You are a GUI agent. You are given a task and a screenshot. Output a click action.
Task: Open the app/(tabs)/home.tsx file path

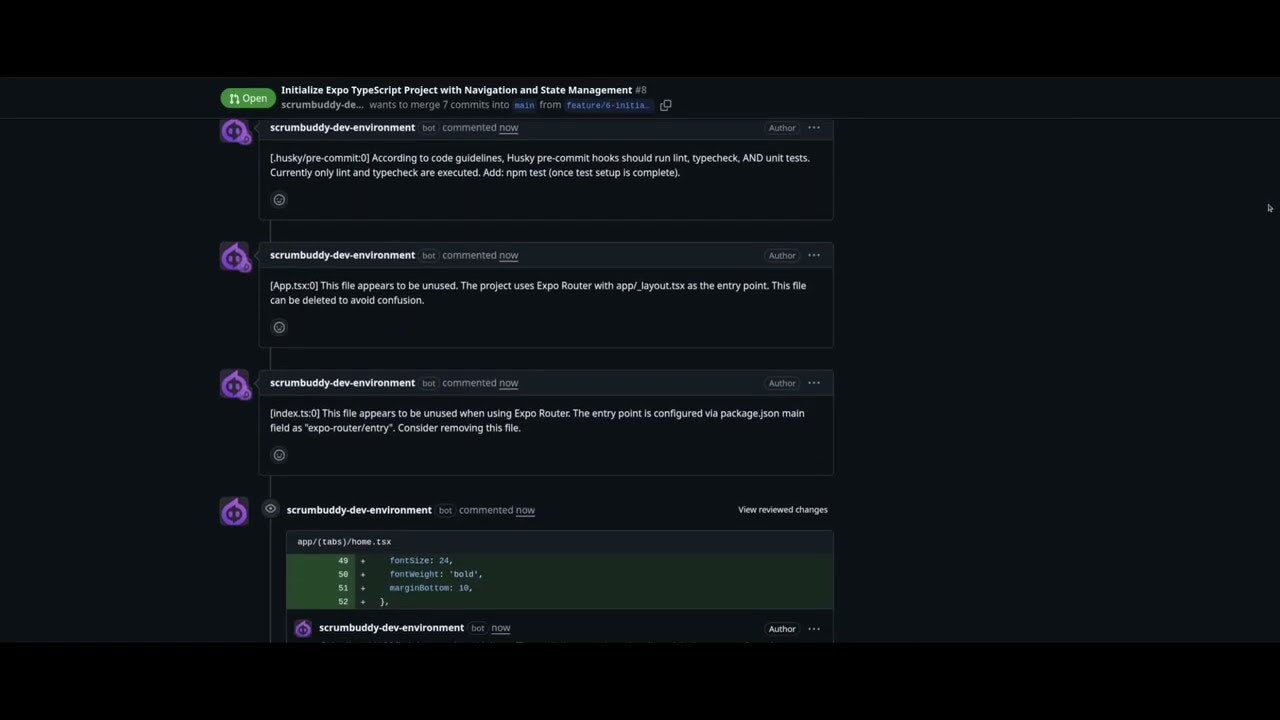[x=344, y=542]
